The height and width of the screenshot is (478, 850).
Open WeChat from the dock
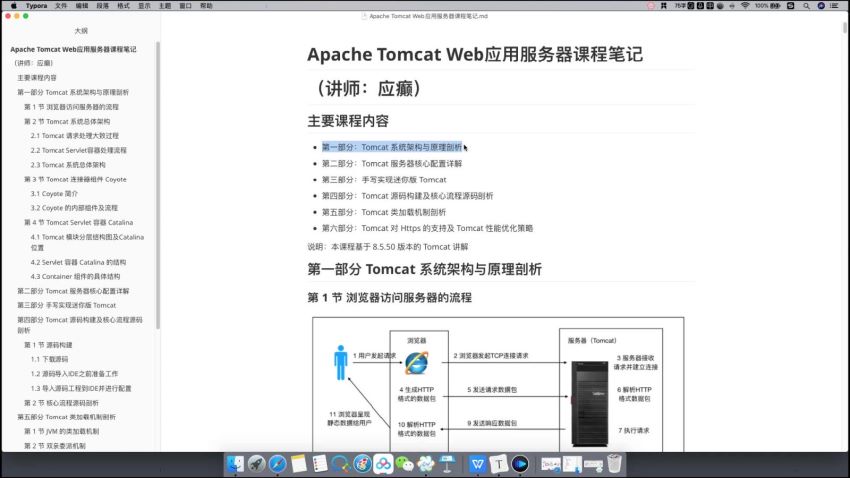(404, 464)
